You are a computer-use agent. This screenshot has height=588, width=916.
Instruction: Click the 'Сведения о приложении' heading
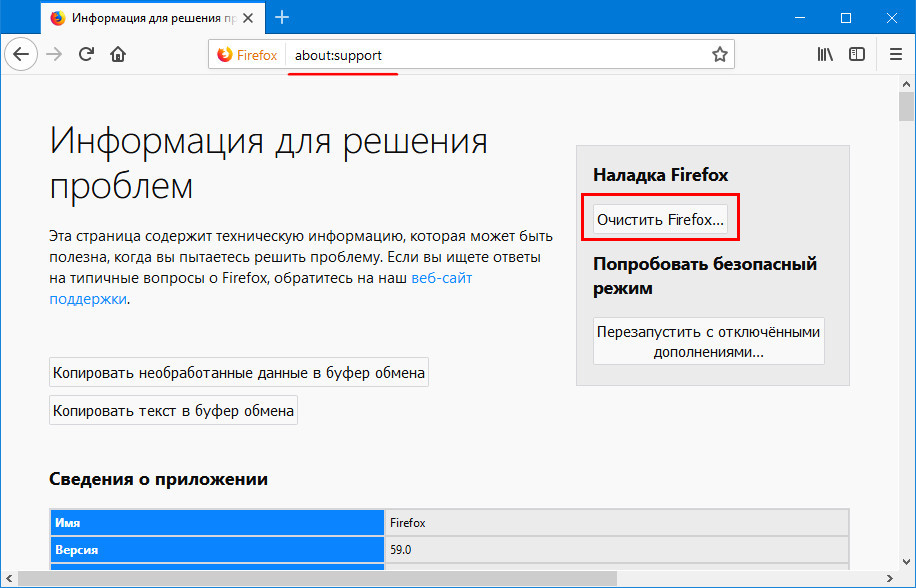(x=158, y=479)
